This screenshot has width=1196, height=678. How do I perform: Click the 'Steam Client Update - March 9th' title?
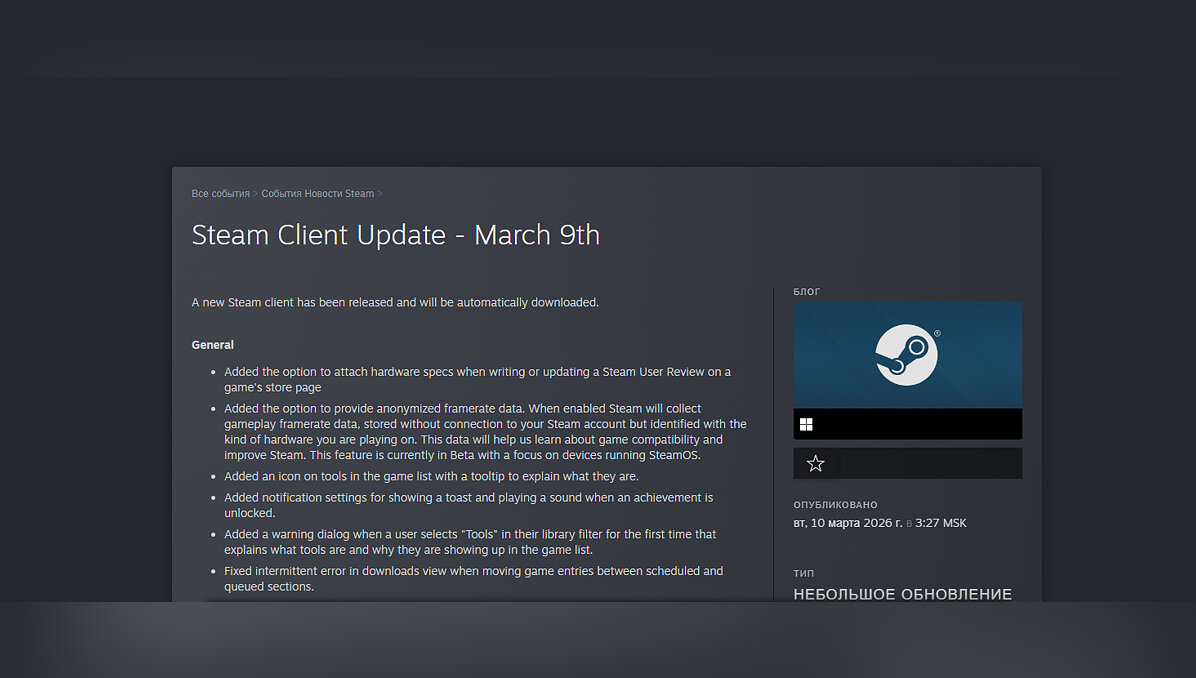(395, 235)
